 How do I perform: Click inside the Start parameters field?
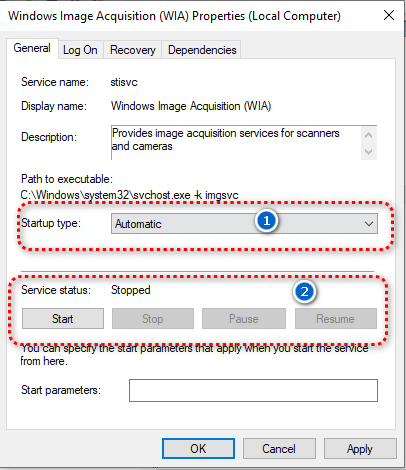tap(253, 390)
